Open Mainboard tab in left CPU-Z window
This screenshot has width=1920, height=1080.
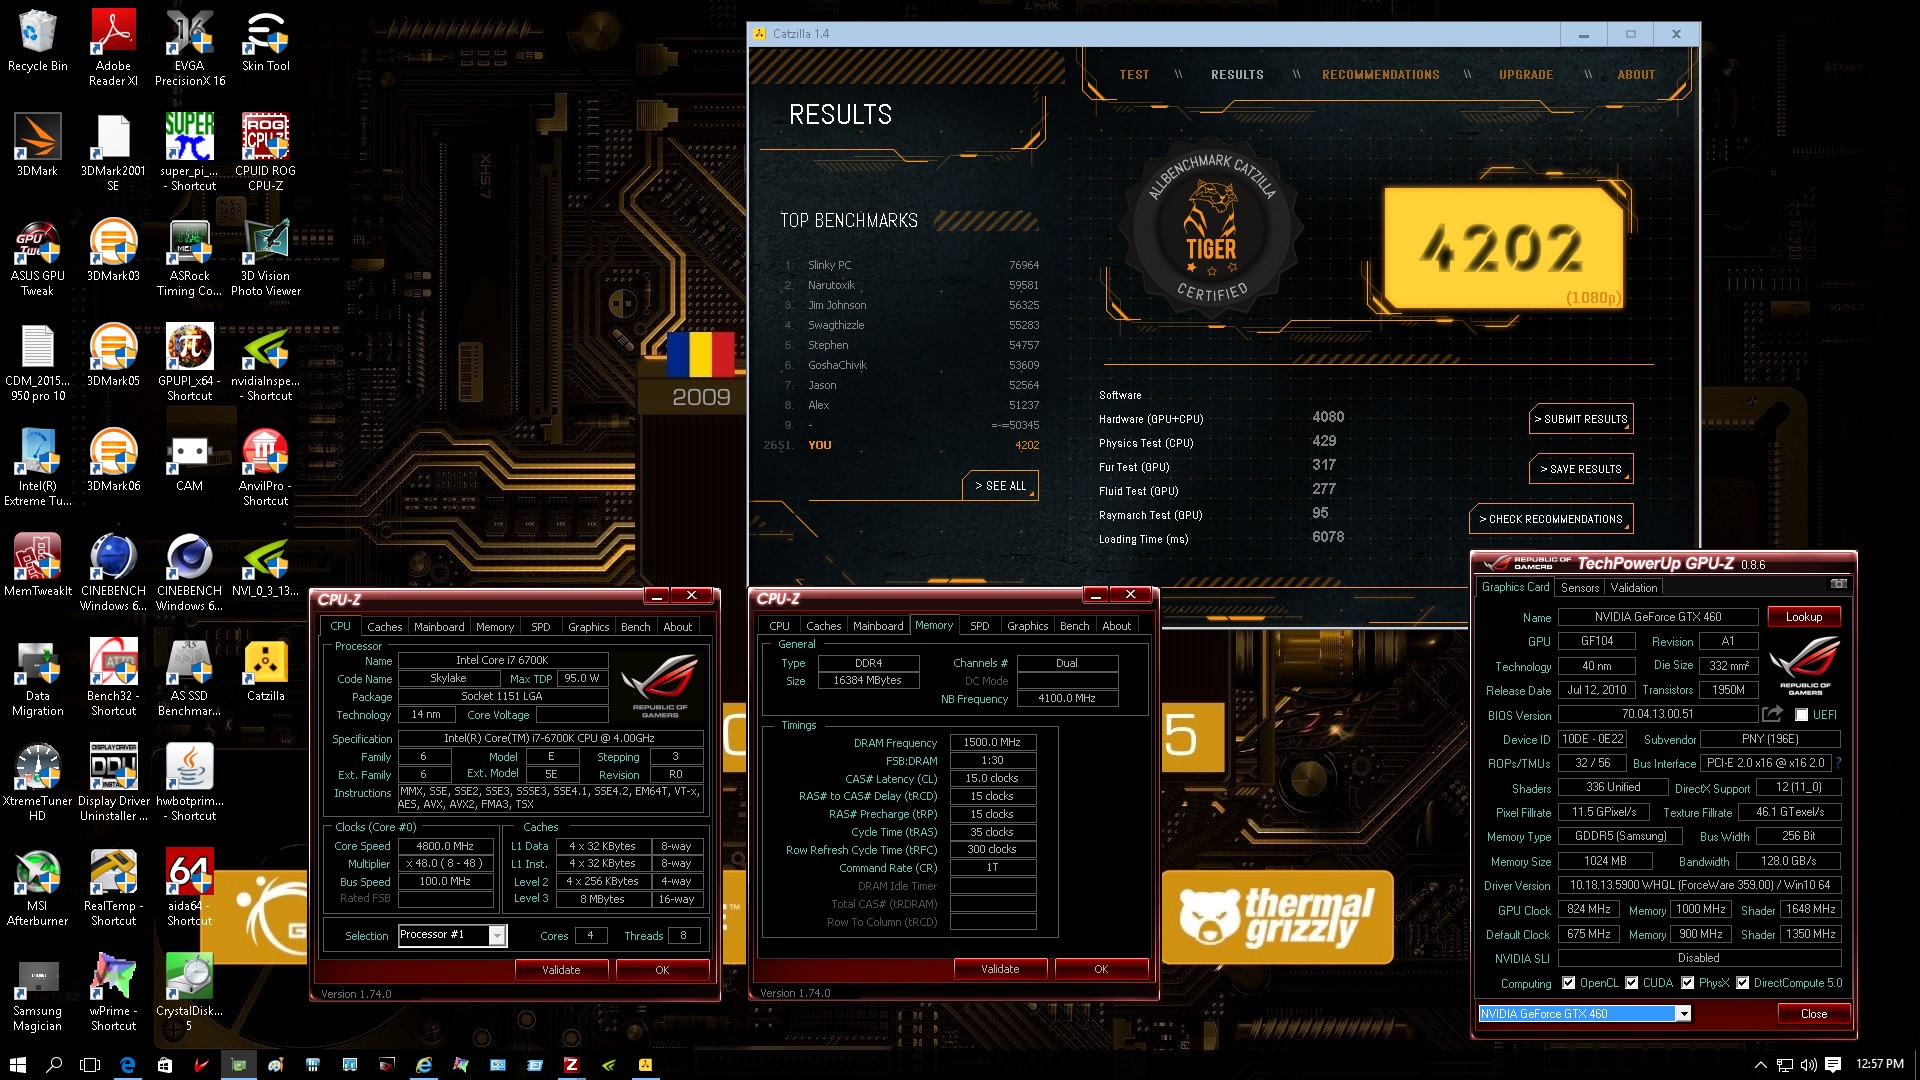point(439,627)
